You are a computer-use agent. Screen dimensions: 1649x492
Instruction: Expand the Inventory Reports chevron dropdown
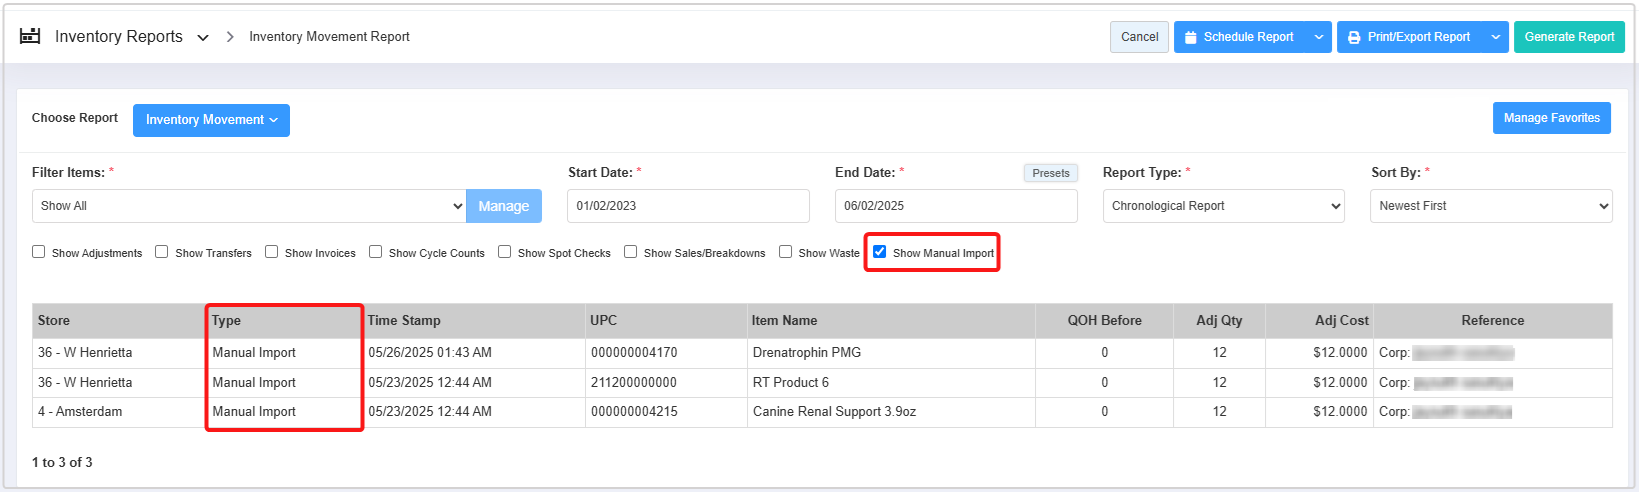(203, 38)
